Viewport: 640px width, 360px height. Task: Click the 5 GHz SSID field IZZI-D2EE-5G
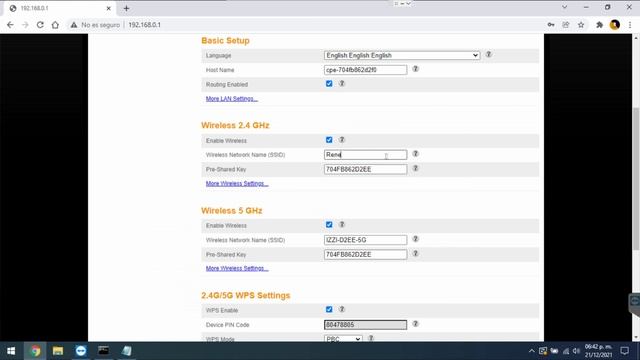tap(365, 240)
